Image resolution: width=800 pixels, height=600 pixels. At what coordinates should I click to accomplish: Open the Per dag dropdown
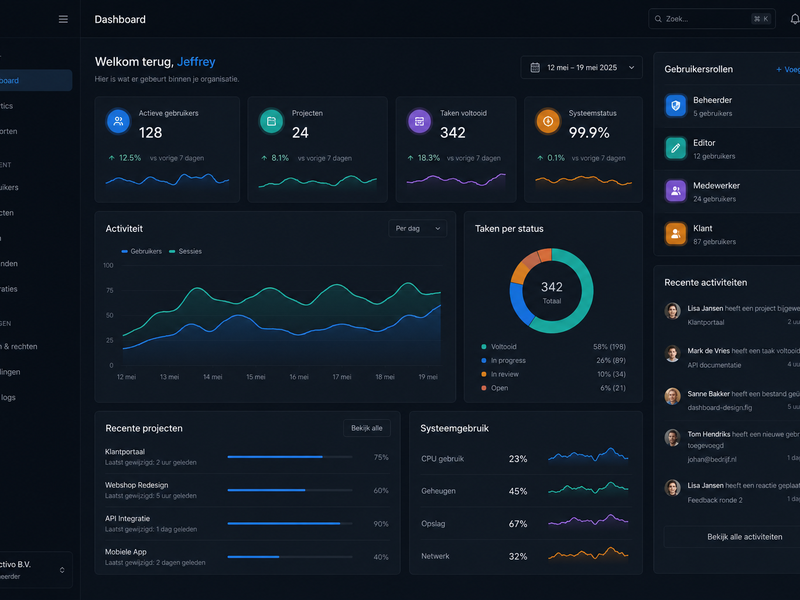click(x=417, y=229)
